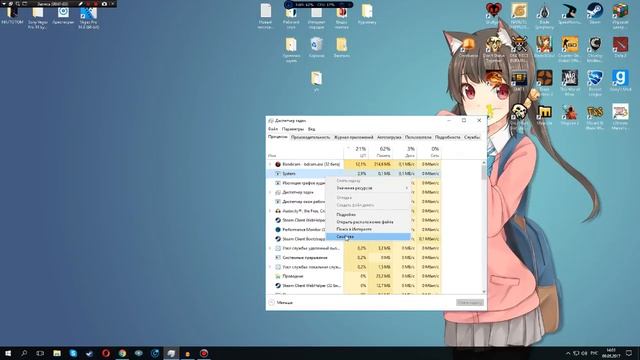
Task: Click the Проводник process icon
Action: coord(278,276)
